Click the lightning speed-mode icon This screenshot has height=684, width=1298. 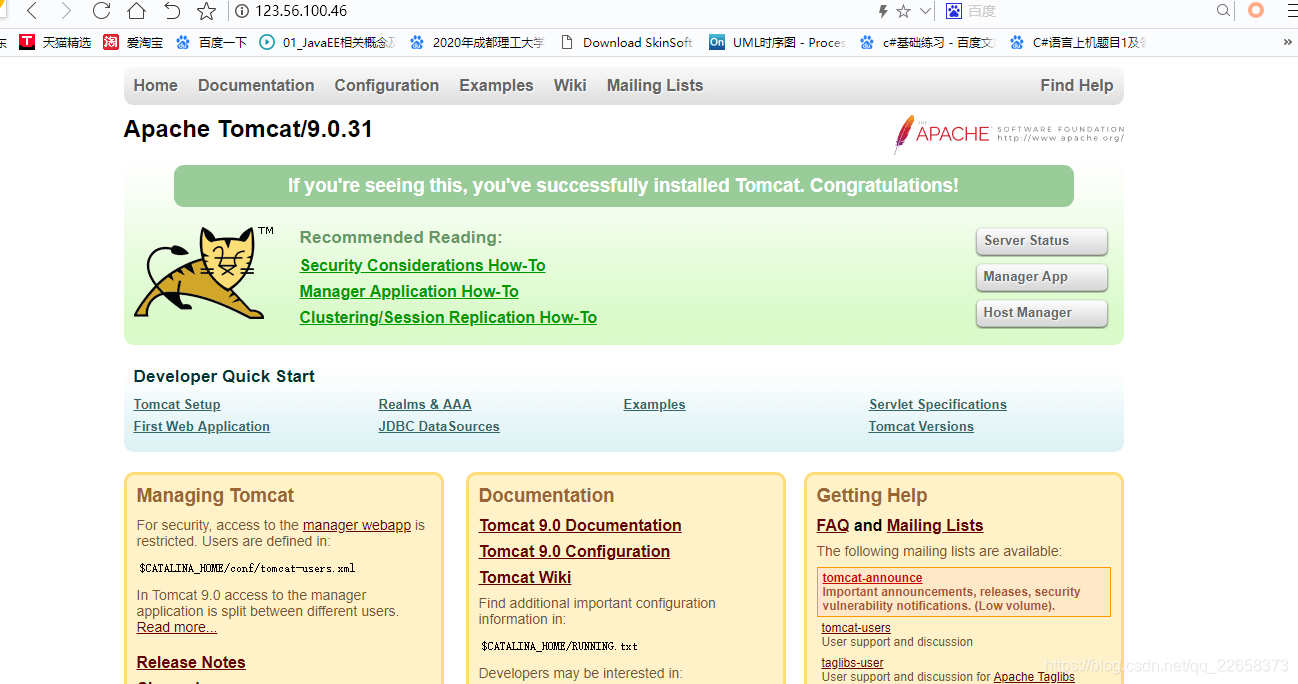click(x=882, y=11)
